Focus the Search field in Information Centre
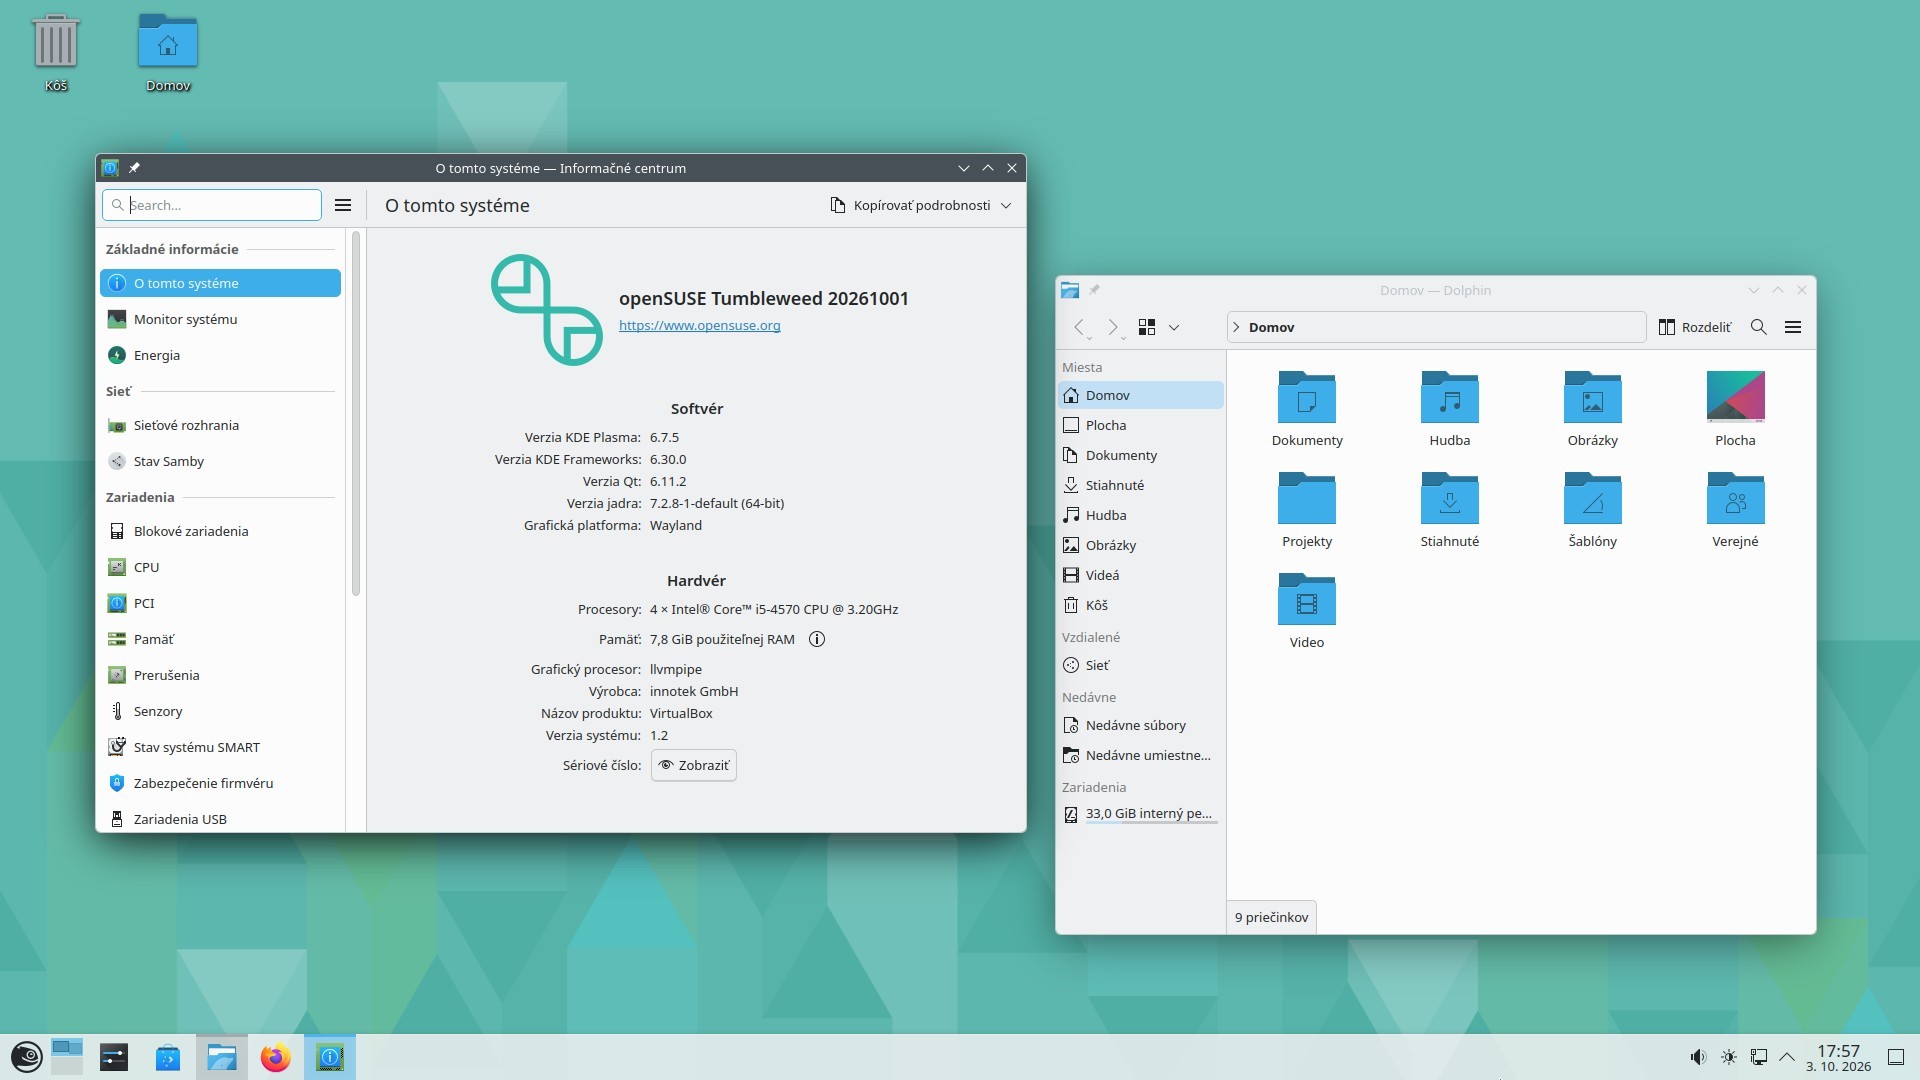 point(212,205)
